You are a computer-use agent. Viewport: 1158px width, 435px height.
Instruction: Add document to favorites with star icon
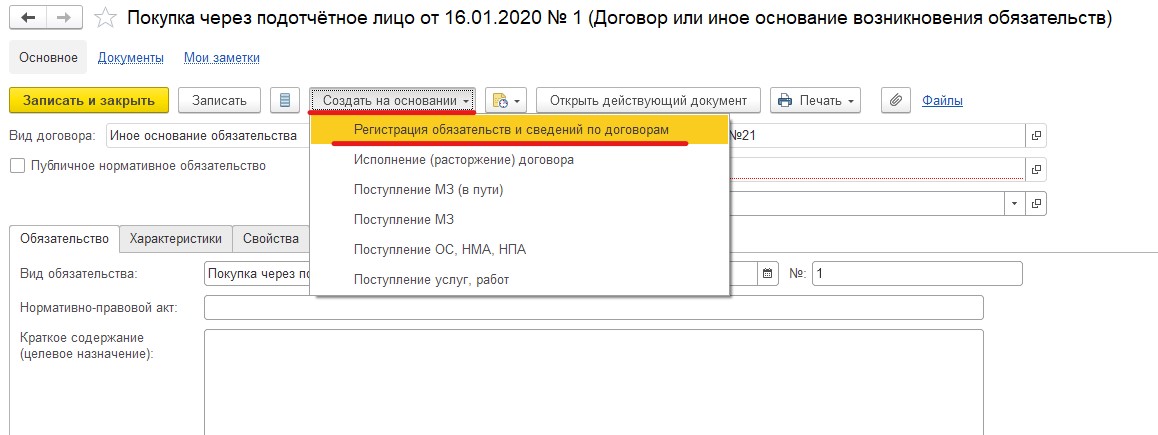click(106, 18)
